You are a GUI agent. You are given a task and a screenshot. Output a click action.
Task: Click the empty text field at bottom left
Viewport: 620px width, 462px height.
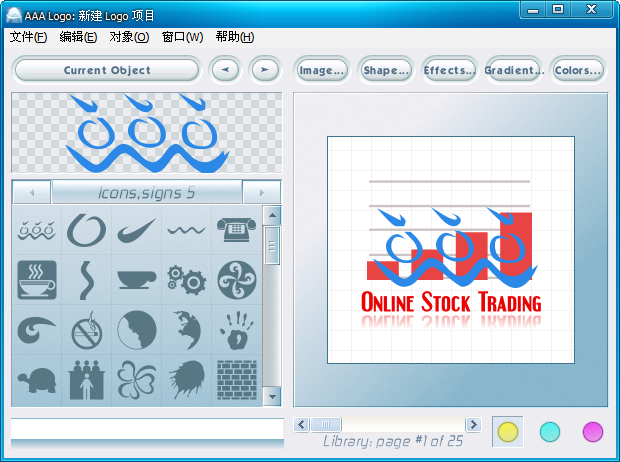(x=147, y=429)
